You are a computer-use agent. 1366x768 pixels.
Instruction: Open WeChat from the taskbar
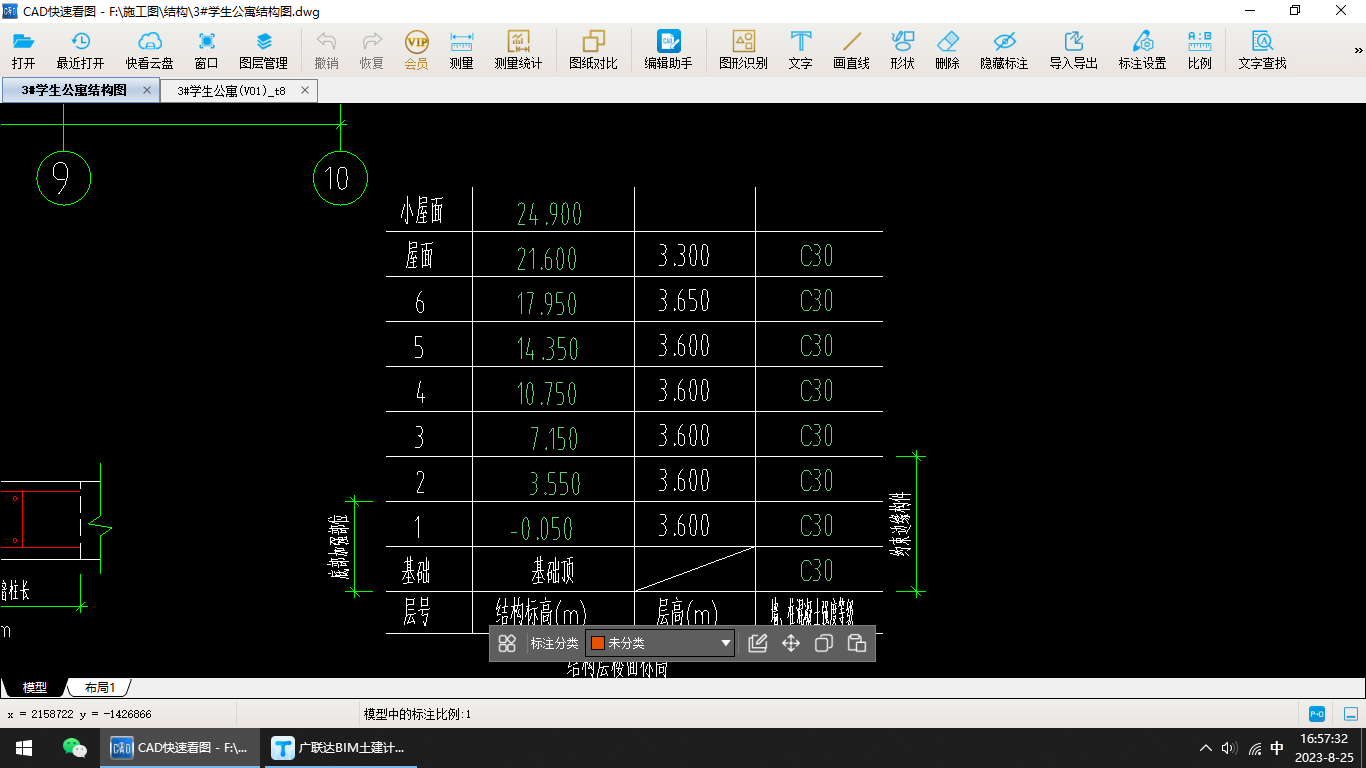click(74, 747)
